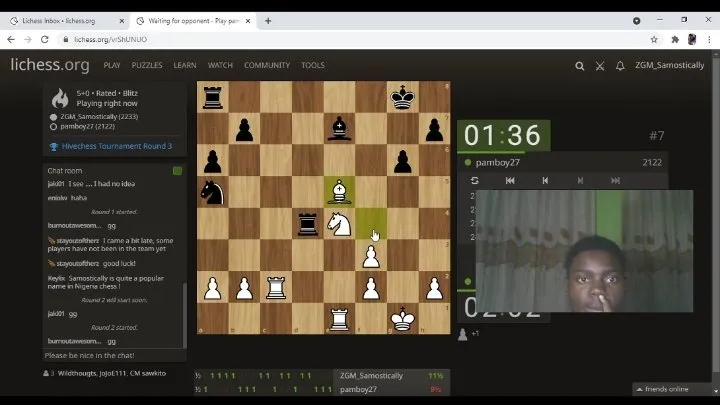Image resolution: width=720 pixels, height=405 pixels.
Task: Click the site padlock icon
Action: tap(66, 39)
